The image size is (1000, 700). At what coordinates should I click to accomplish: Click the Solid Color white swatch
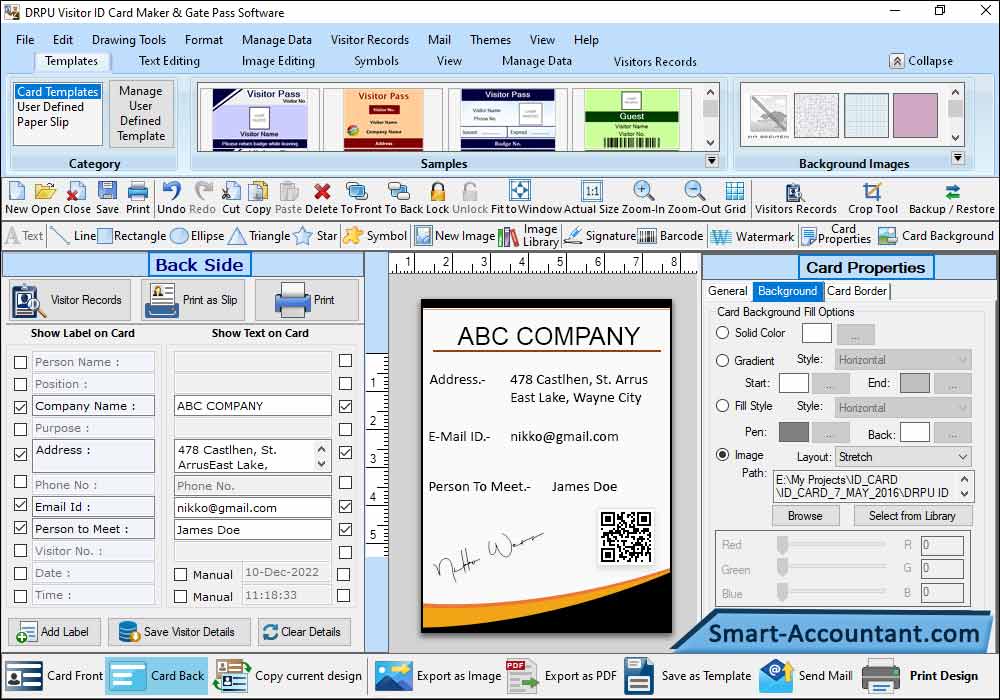(816, 333)
